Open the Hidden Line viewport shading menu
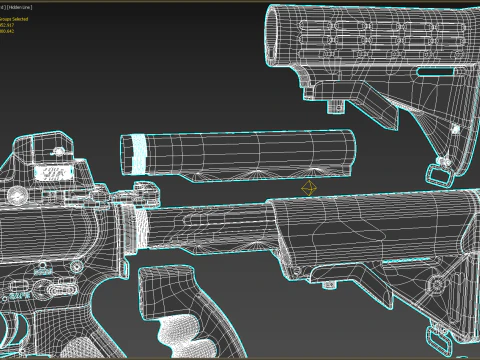 tap(19, 7)
